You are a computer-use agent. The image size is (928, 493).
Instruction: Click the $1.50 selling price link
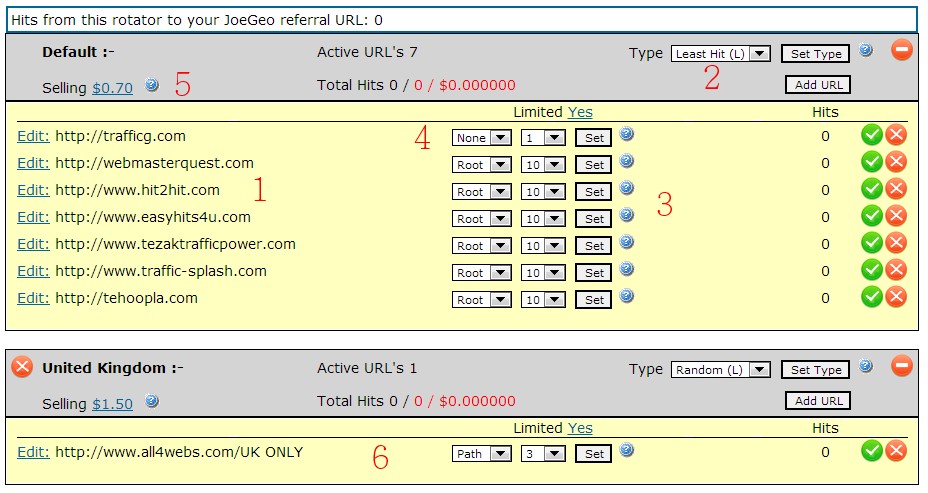pyautogui.click(x=112, y=403)
